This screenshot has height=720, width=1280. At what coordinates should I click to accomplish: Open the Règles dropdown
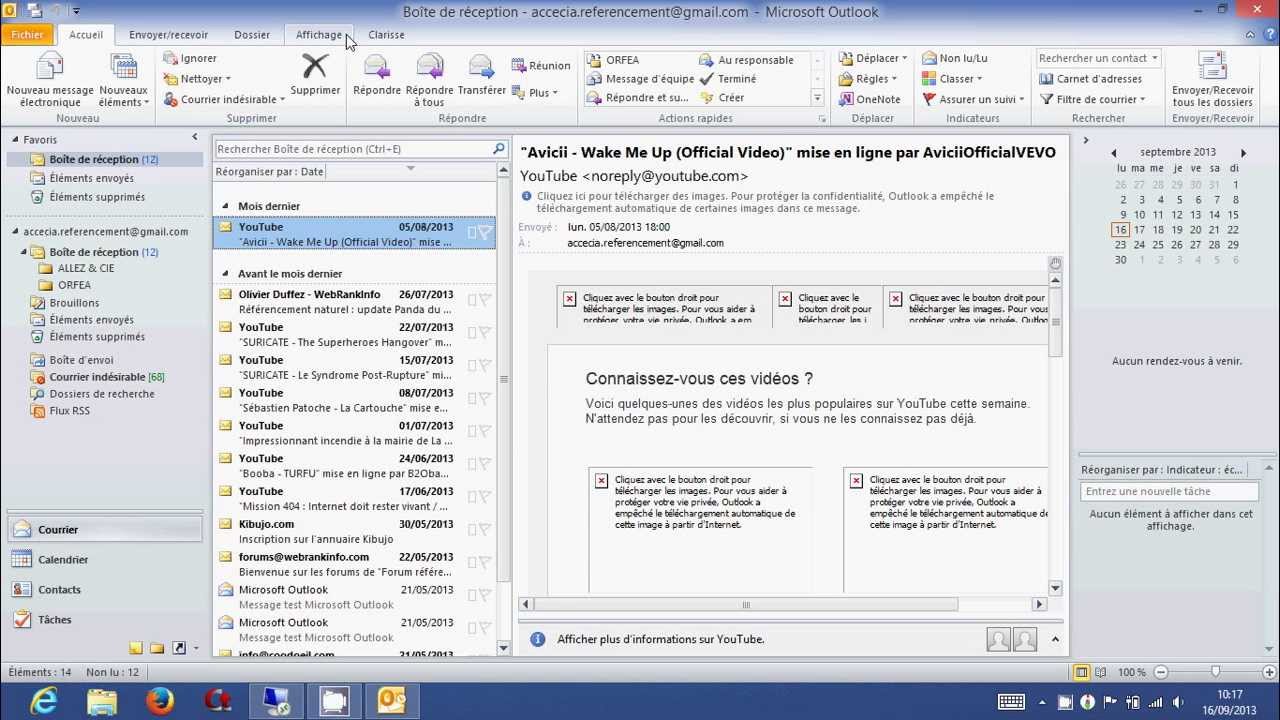(x=868, y=79)
